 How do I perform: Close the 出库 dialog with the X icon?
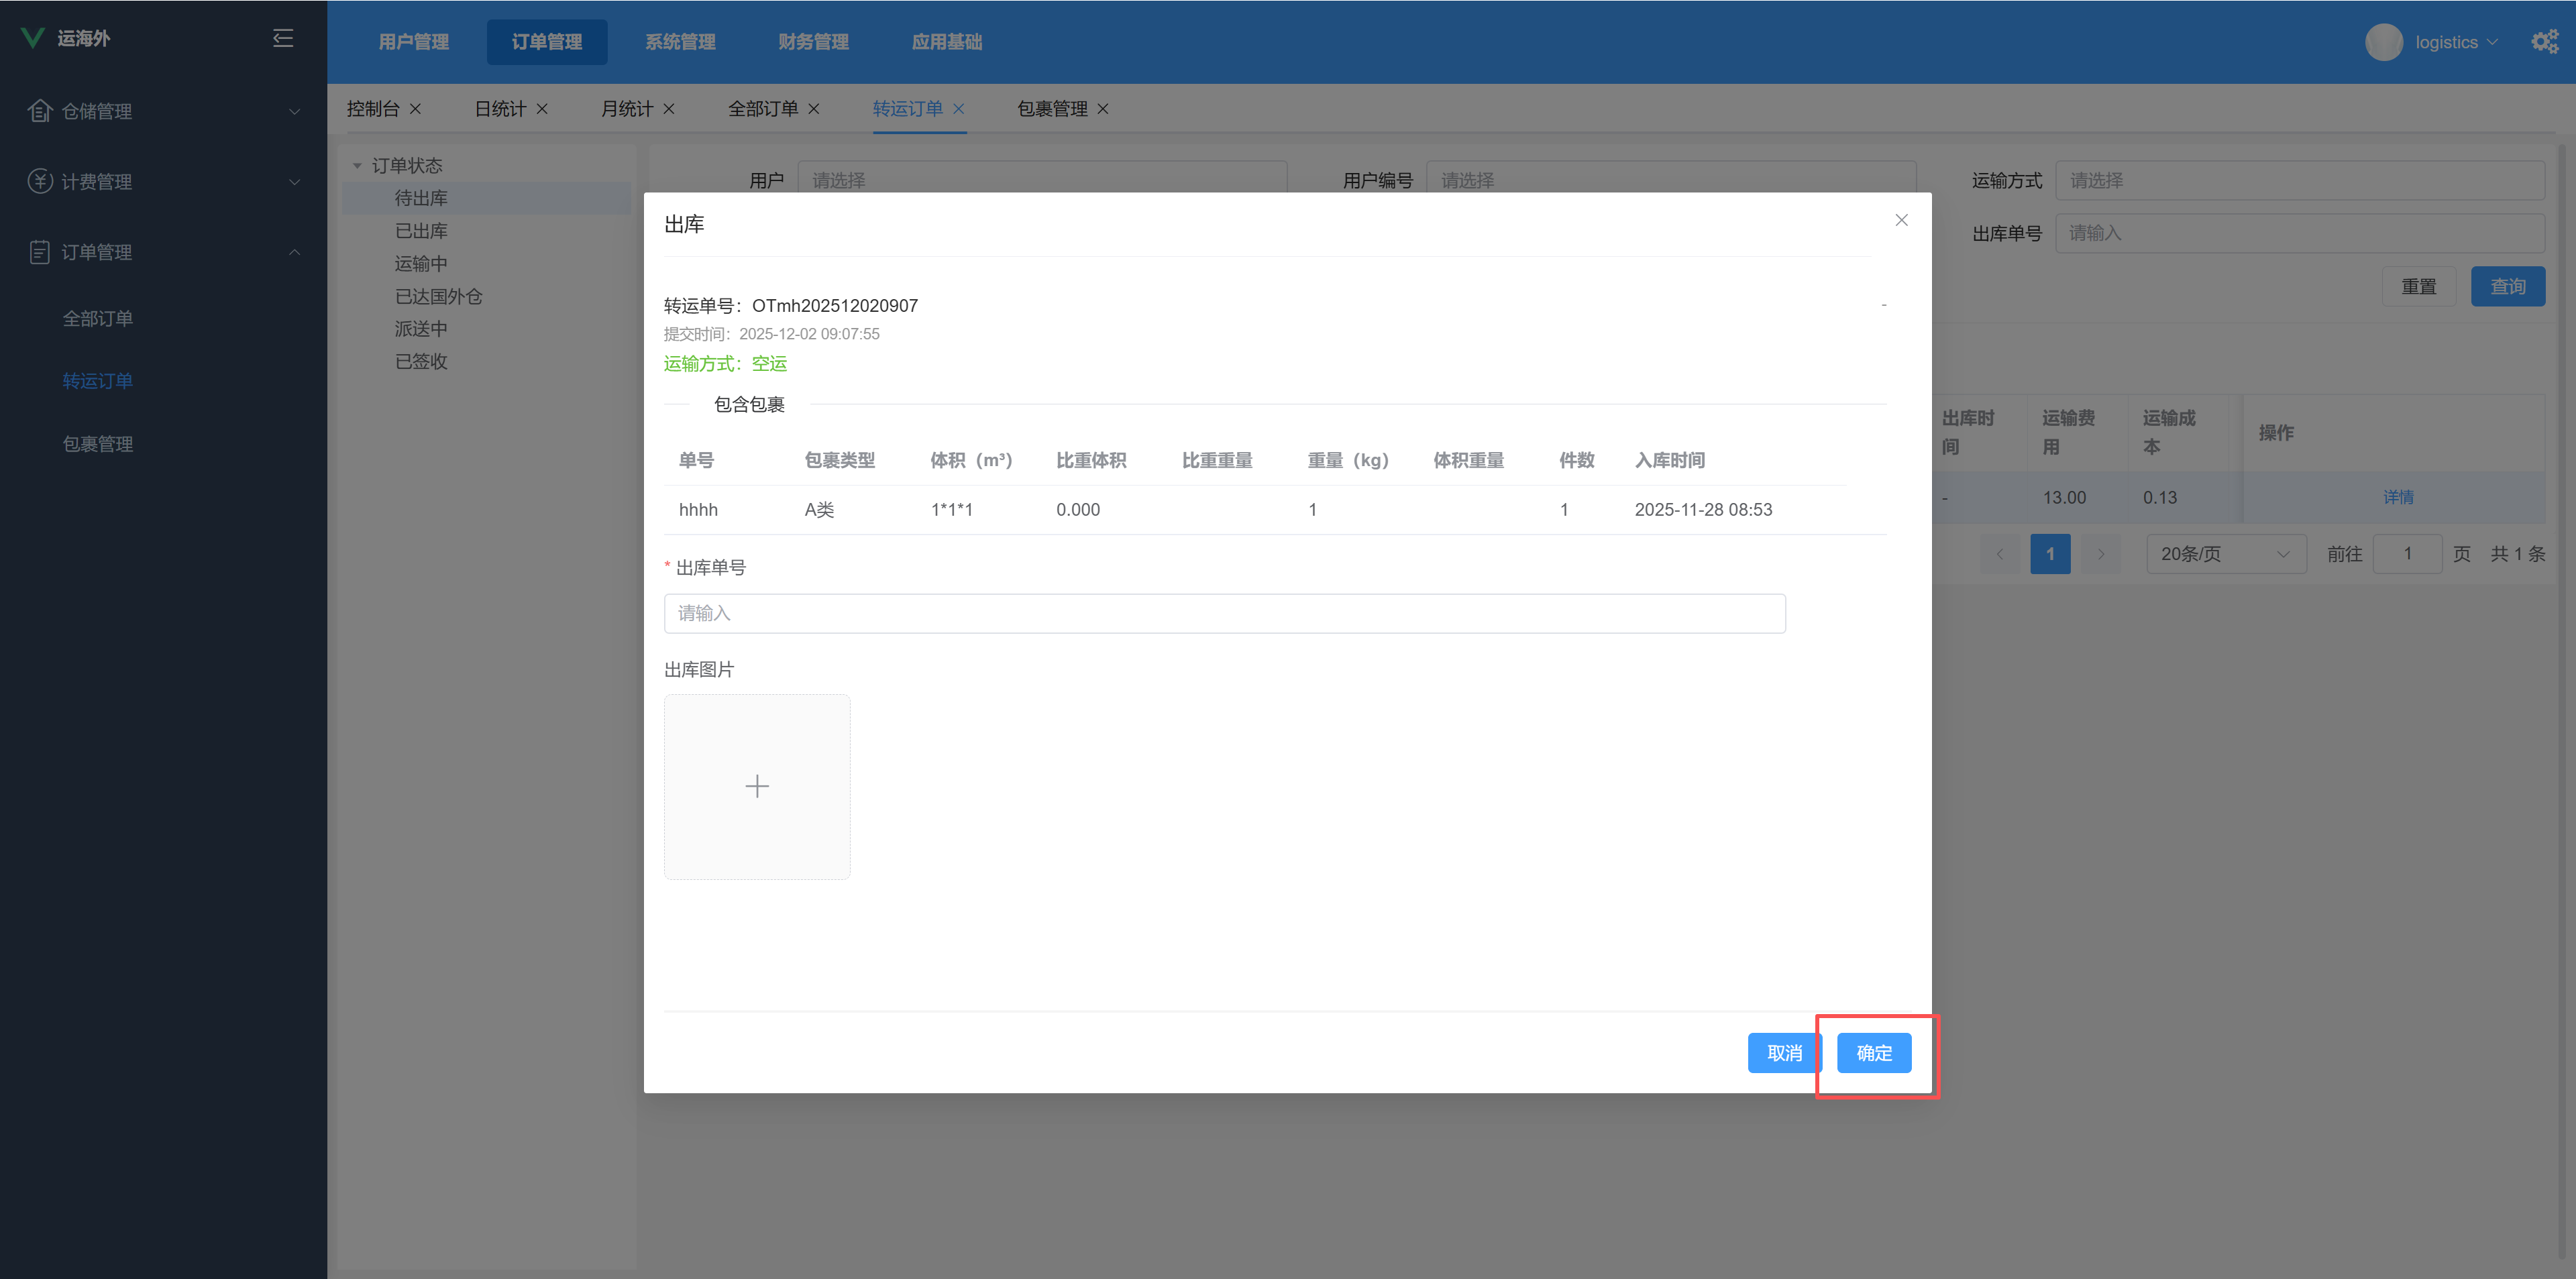(1901, 220)
